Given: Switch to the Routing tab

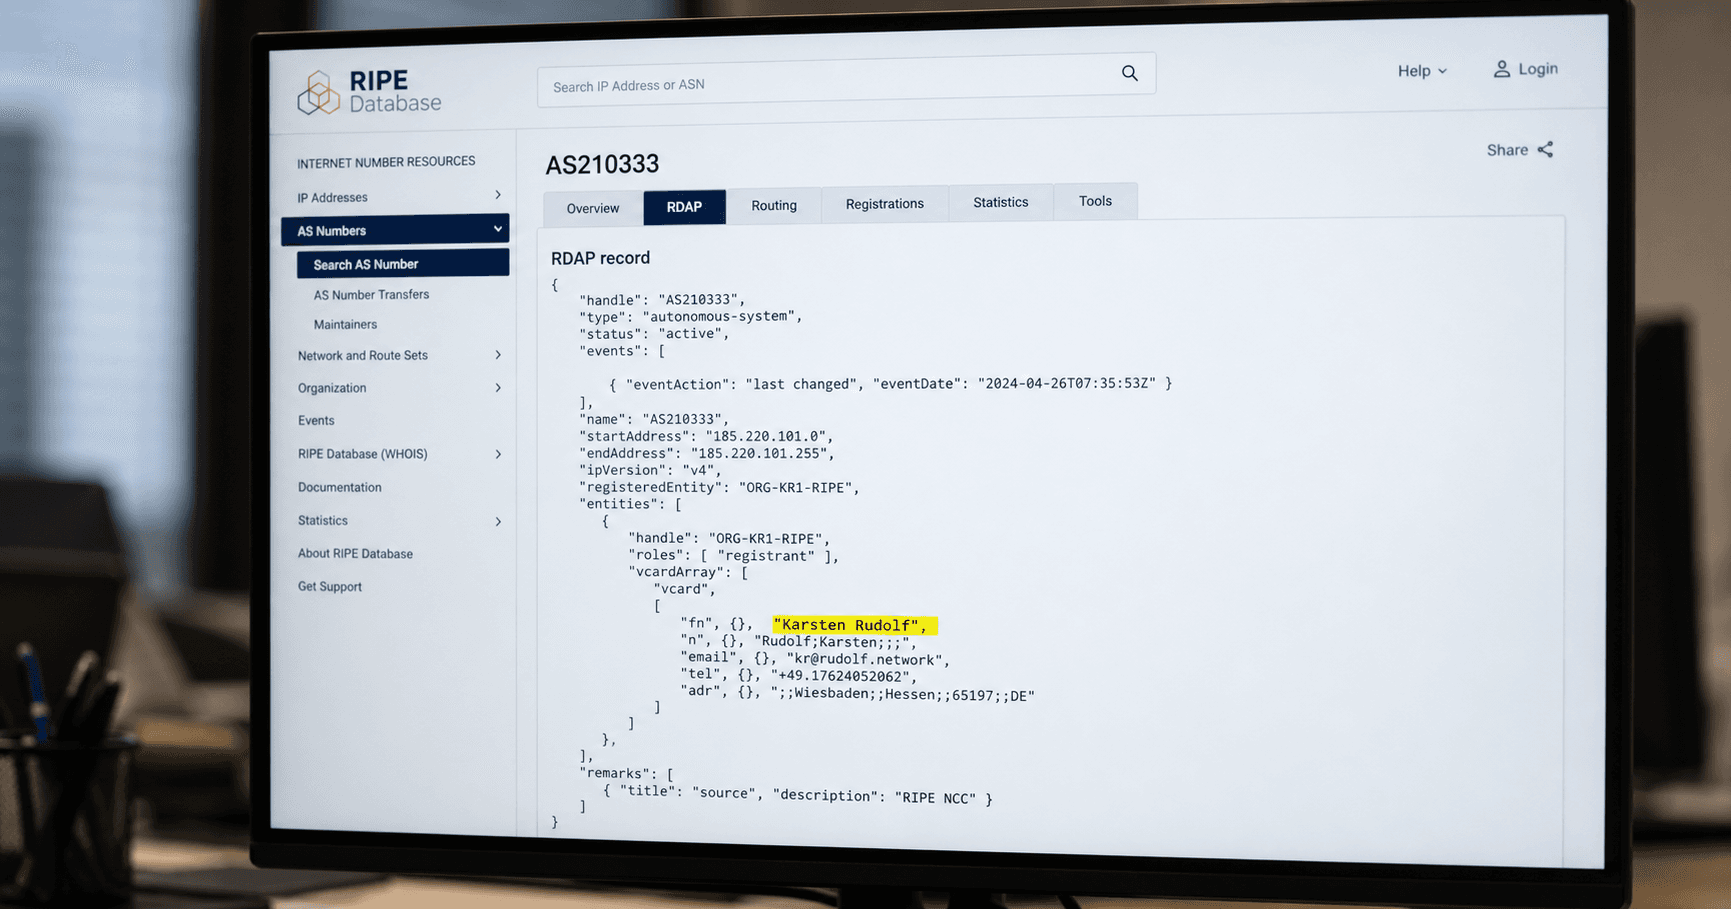Looking at the screenshot, I should [x=774, y=205].
